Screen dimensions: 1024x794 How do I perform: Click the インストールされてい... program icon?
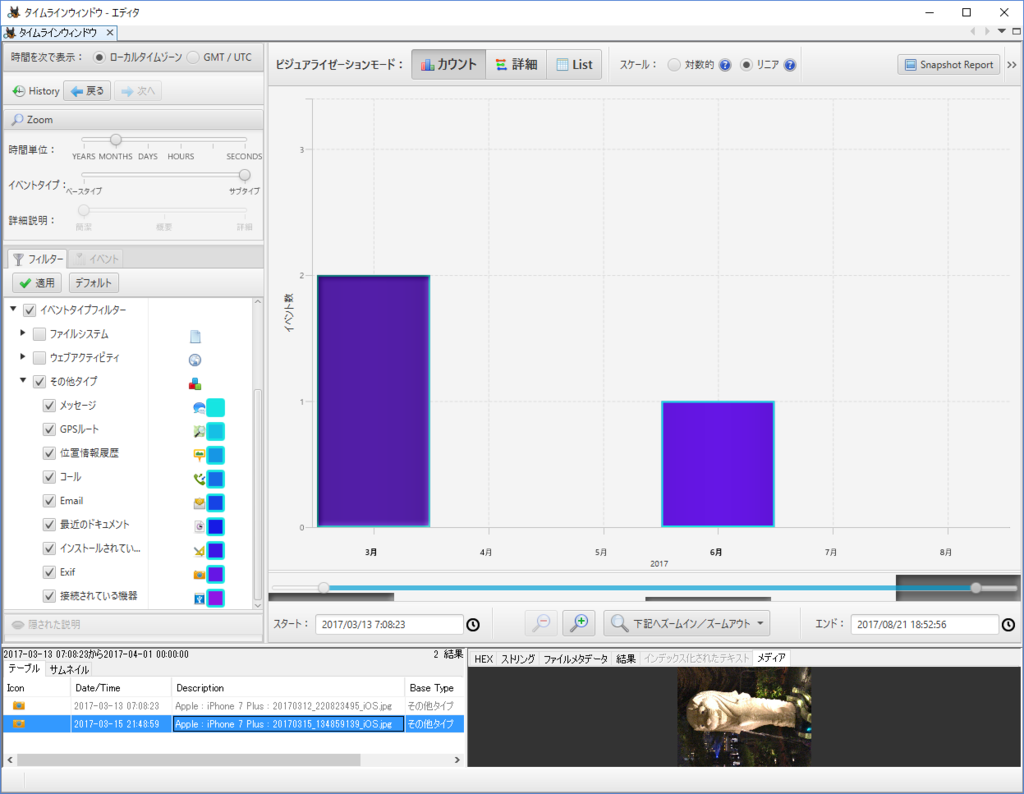pos(199,551)
